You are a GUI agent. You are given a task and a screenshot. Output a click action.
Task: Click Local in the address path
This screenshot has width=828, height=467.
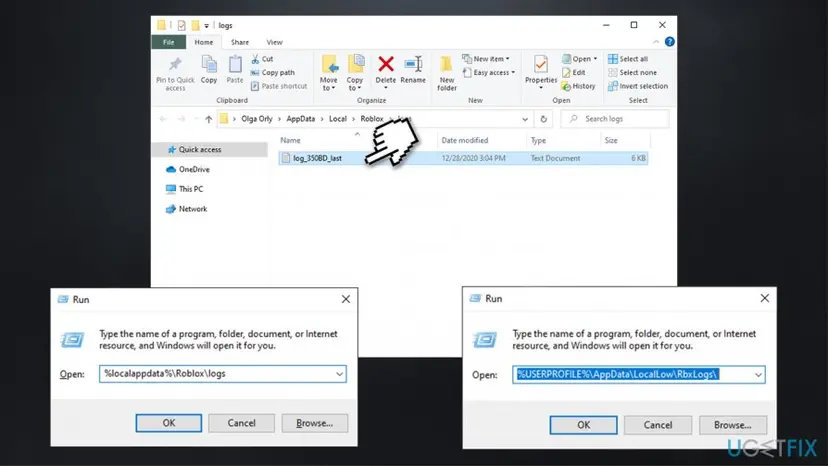click(x=337, y=119)
